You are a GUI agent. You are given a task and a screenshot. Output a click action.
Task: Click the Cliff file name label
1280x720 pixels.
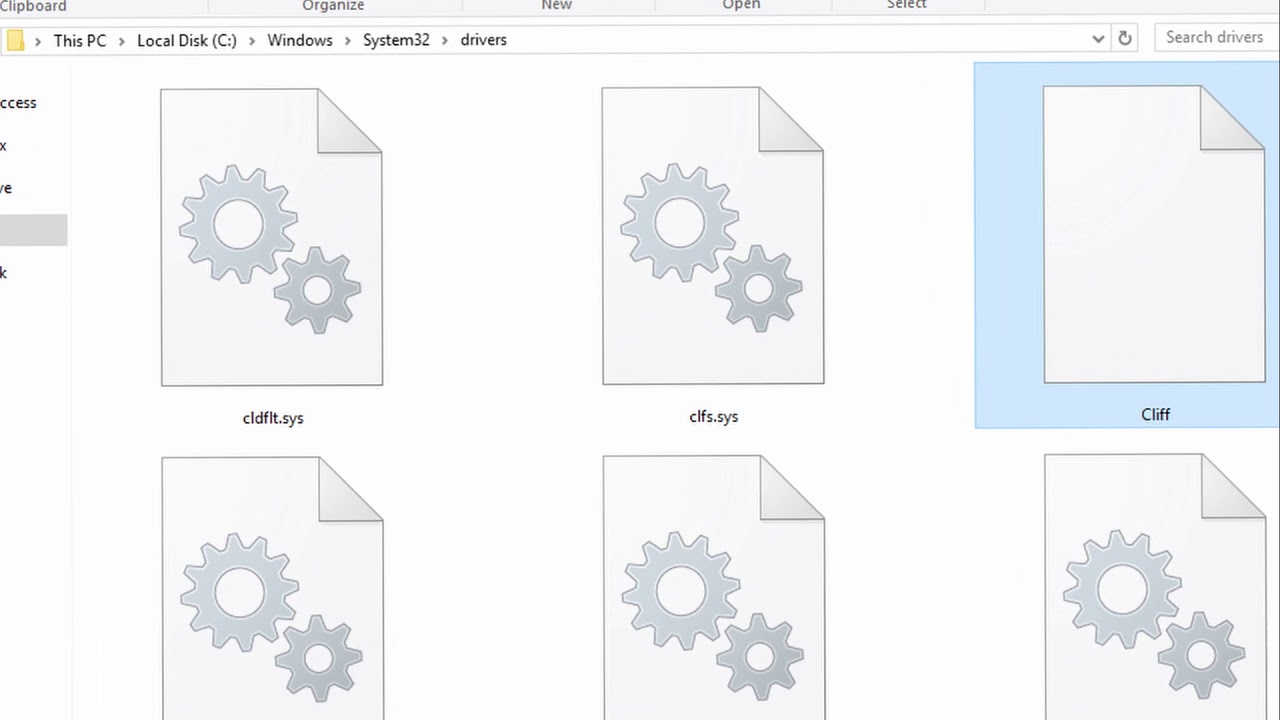click(1155, 414)
